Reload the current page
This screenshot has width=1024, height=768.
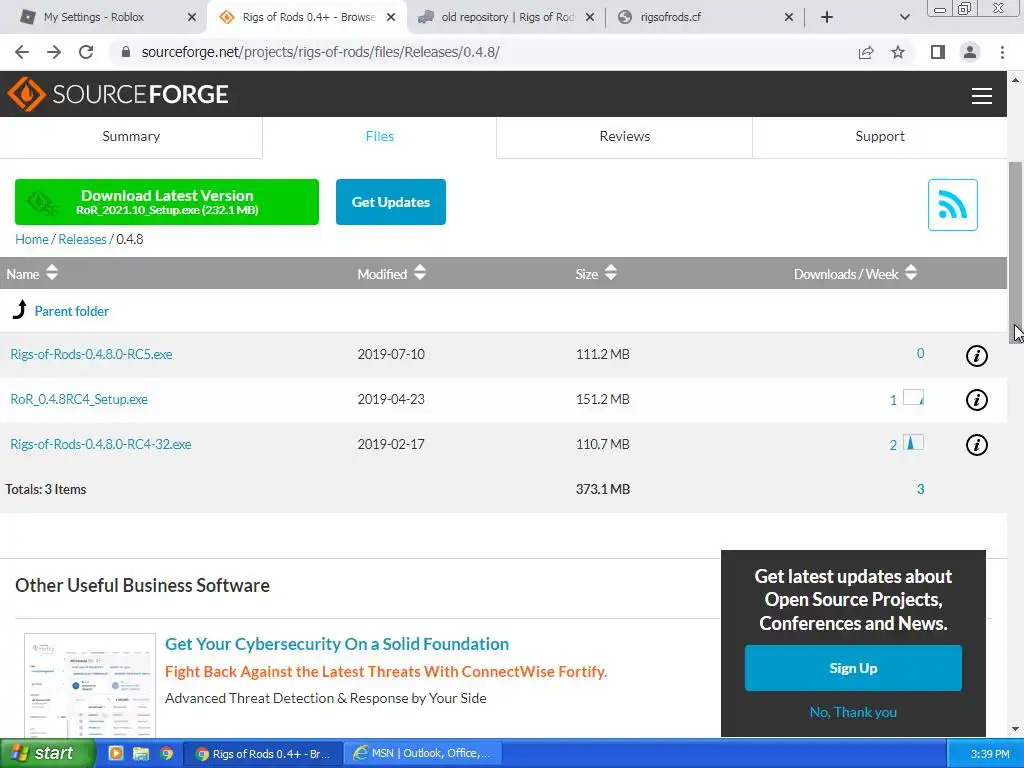[x=86, y=52]
